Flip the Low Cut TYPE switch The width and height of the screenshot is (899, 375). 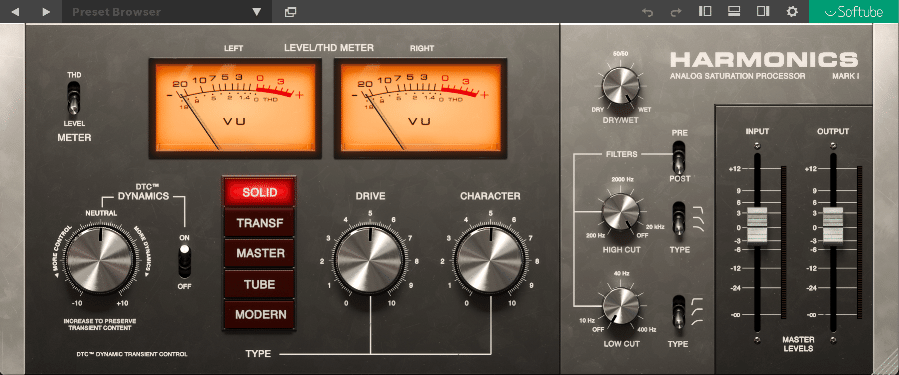coord(679,312)
